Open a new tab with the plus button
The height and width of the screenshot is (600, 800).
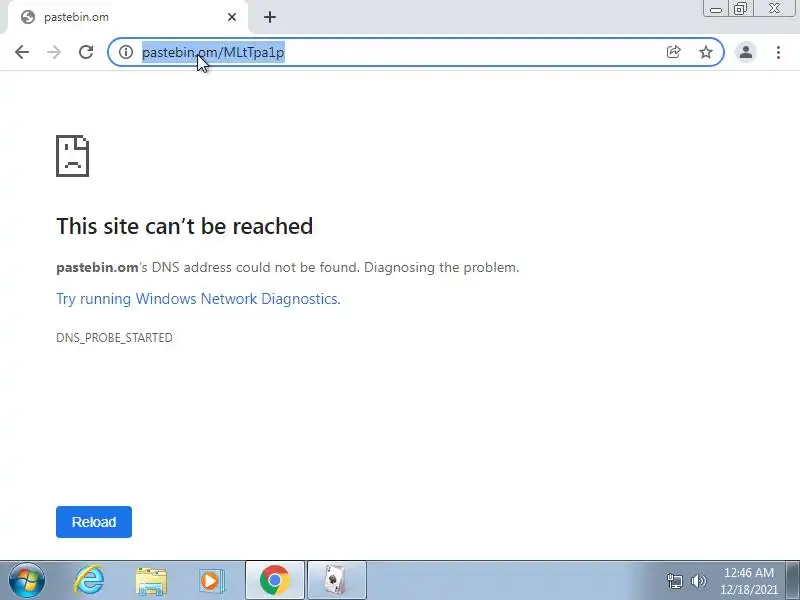click(270, 17)
